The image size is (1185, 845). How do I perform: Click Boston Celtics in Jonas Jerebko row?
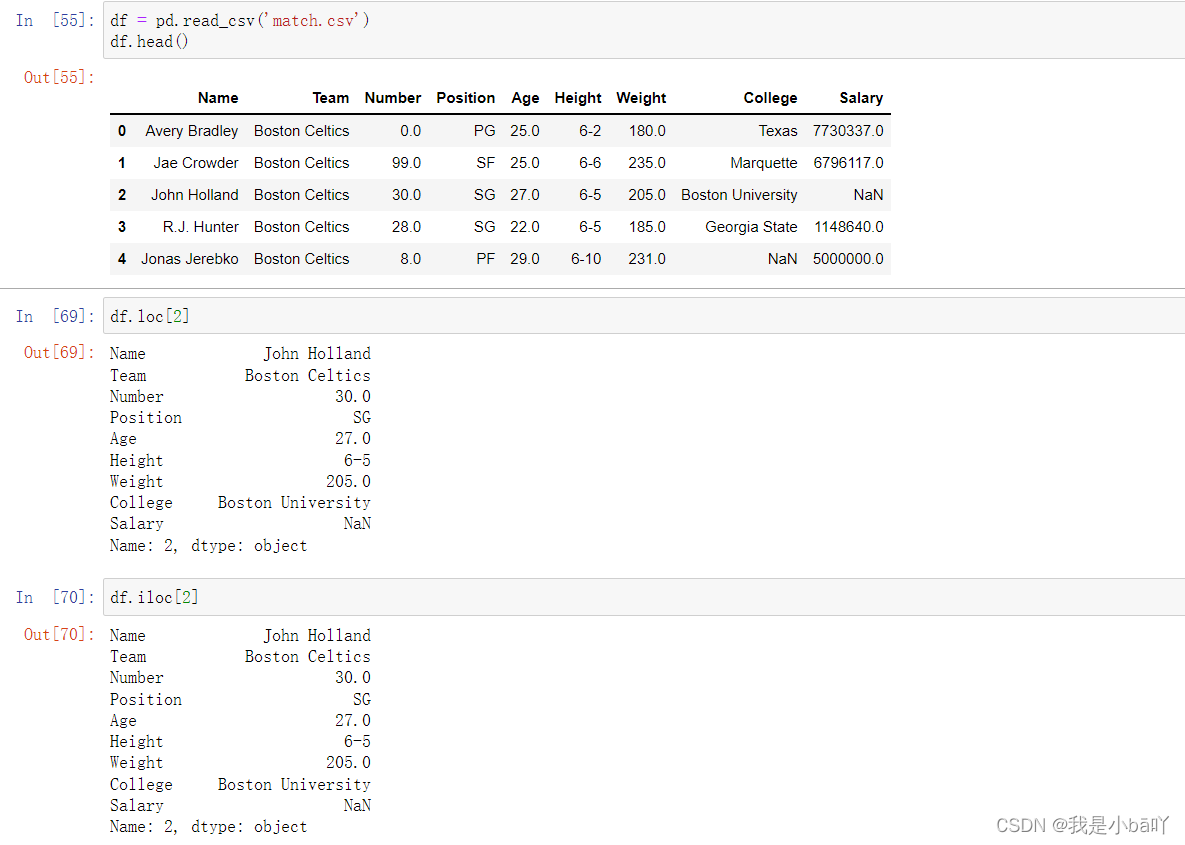tap(302, 258)
